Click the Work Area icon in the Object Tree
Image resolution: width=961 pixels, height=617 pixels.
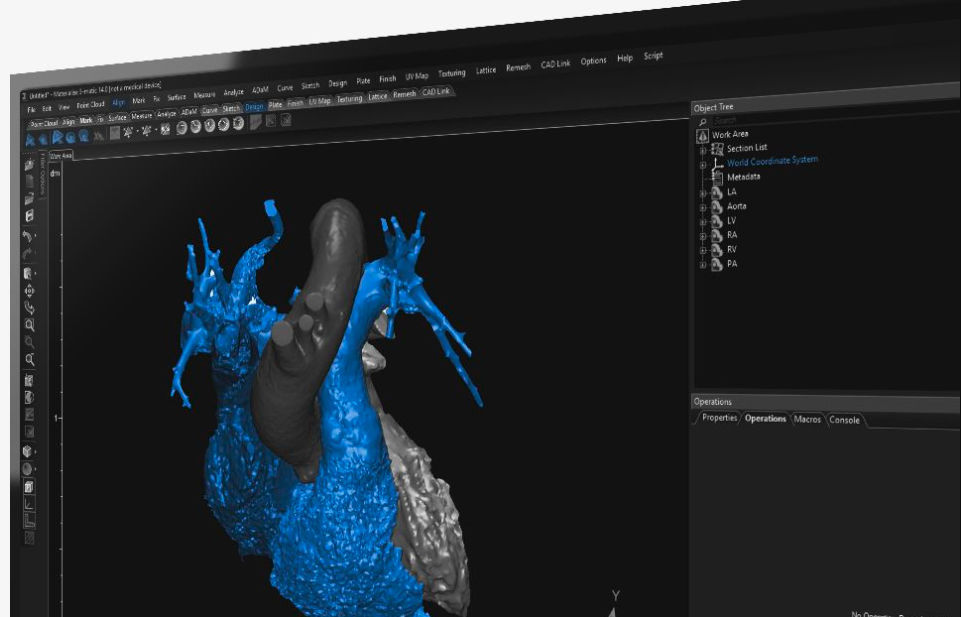coord(702,134)
